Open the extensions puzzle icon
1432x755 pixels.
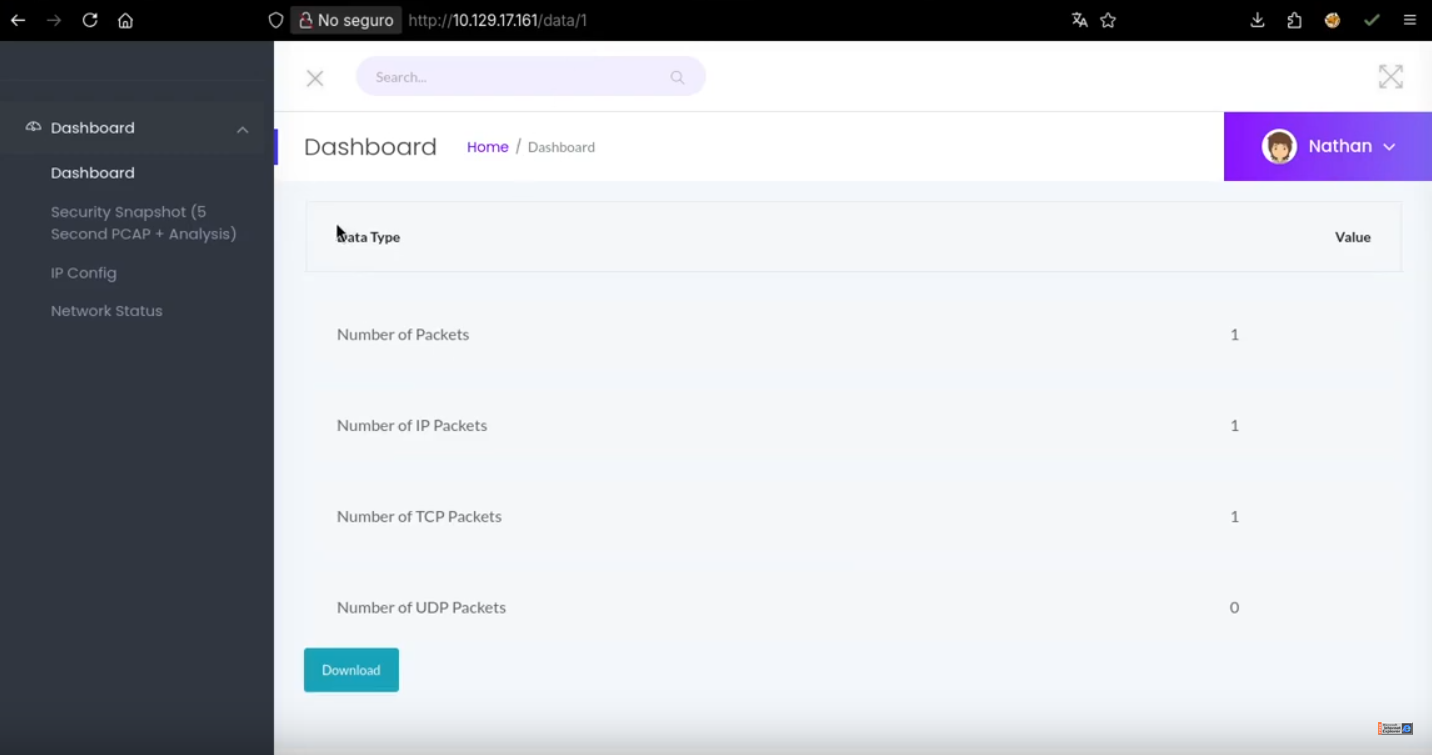(x=1294, y=20)
